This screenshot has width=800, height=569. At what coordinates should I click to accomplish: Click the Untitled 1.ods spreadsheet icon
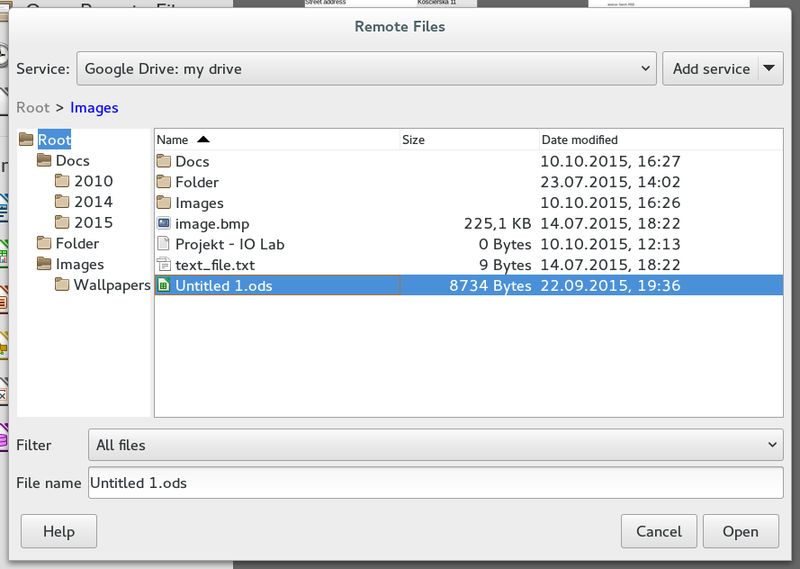click(164, 285)
